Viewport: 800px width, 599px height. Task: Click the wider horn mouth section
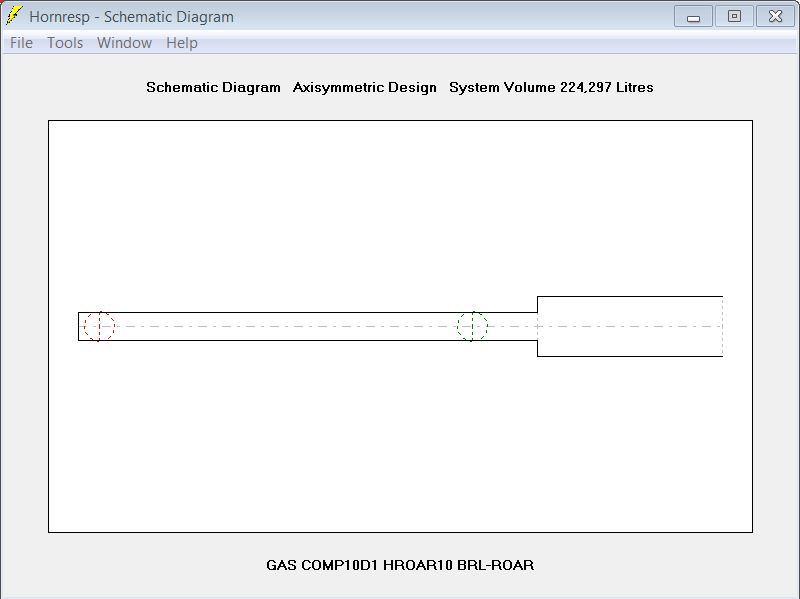pos(630,327)
